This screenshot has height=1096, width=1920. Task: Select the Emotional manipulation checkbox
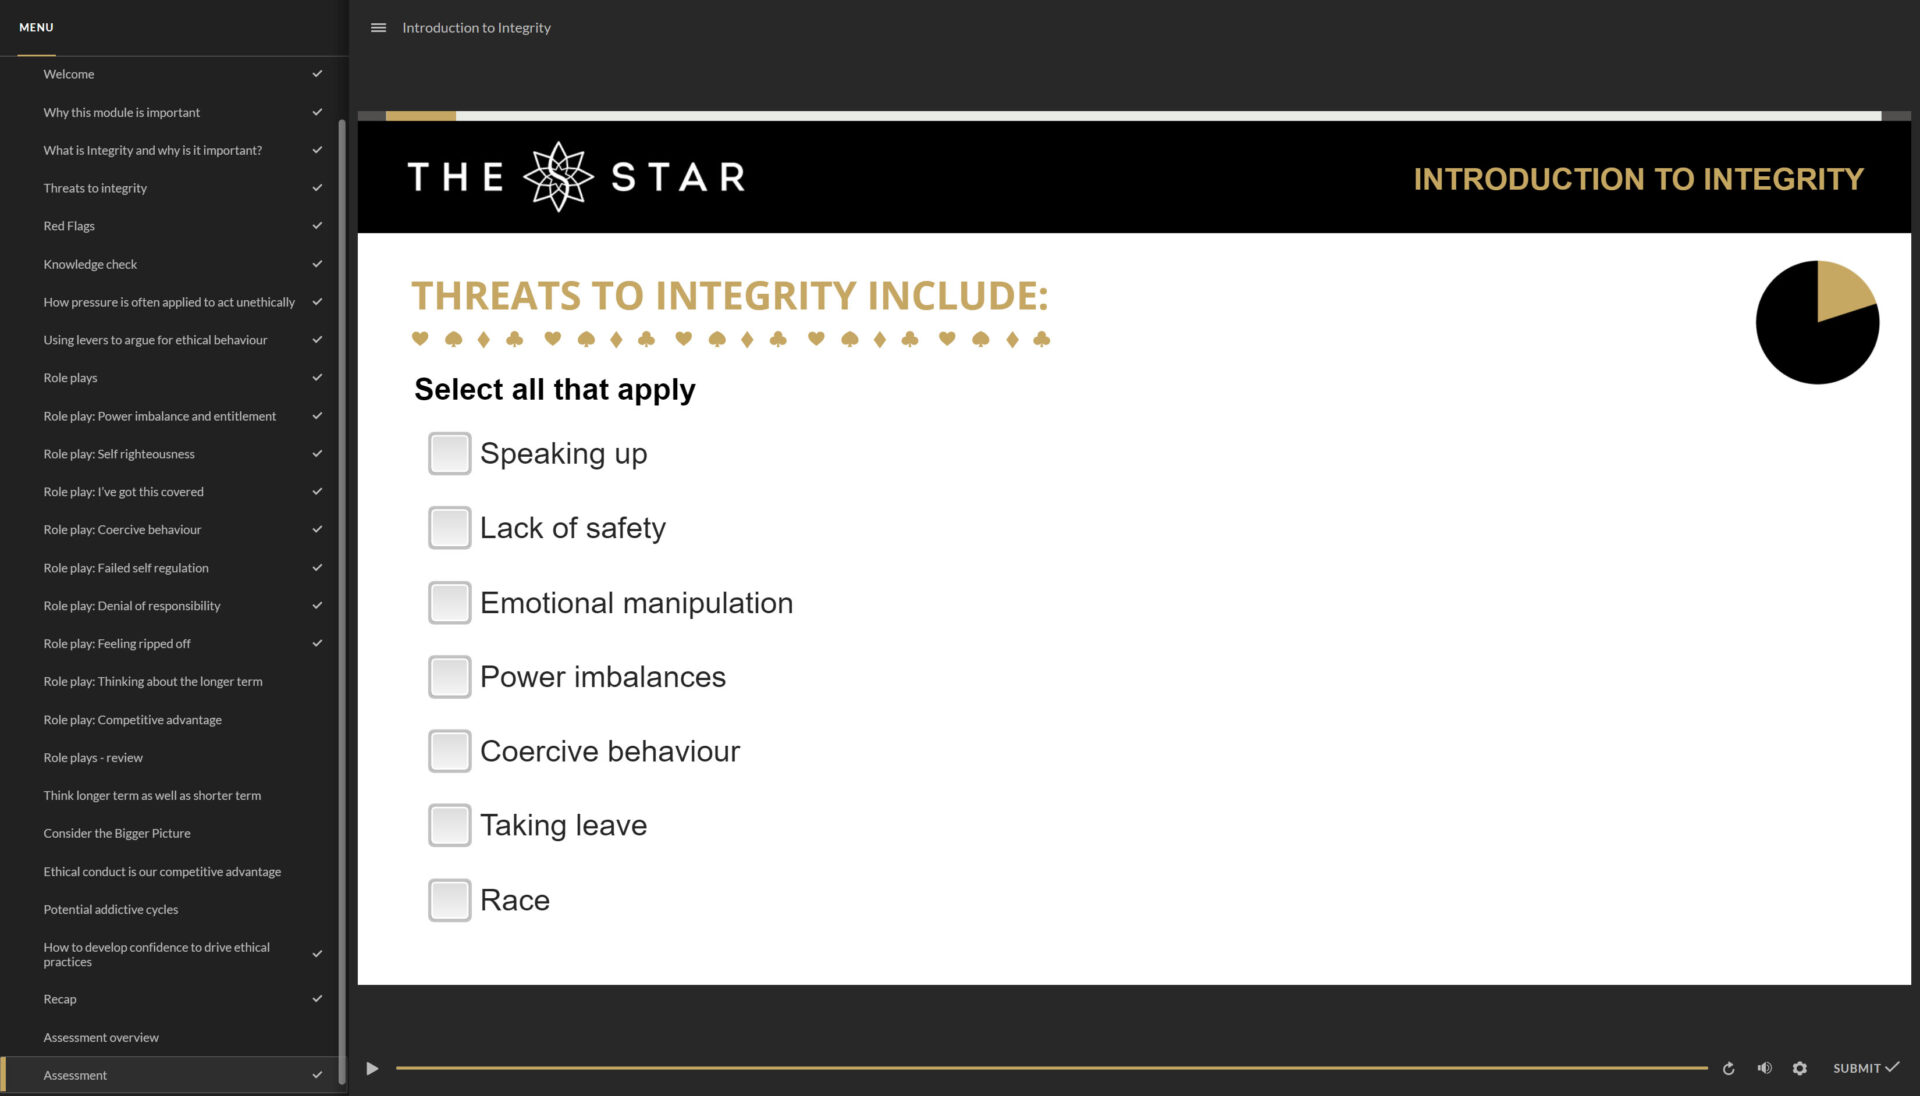(449, 603)
